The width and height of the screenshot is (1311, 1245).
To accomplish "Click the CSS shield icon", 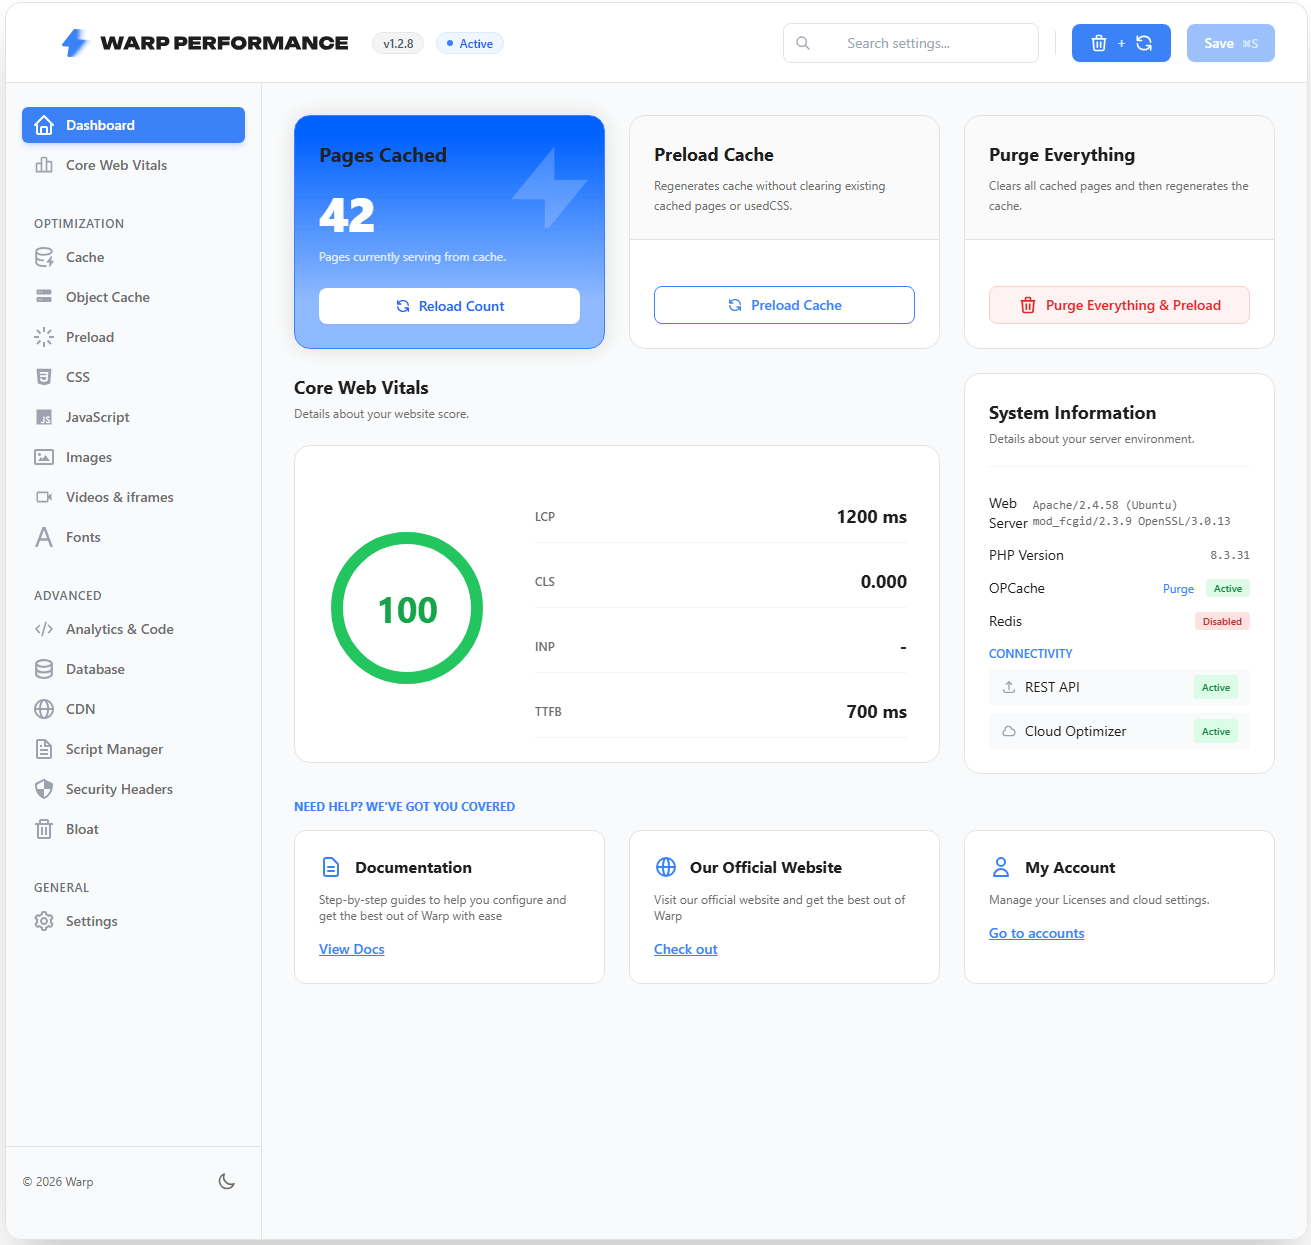I will click(x=44, y=377).
